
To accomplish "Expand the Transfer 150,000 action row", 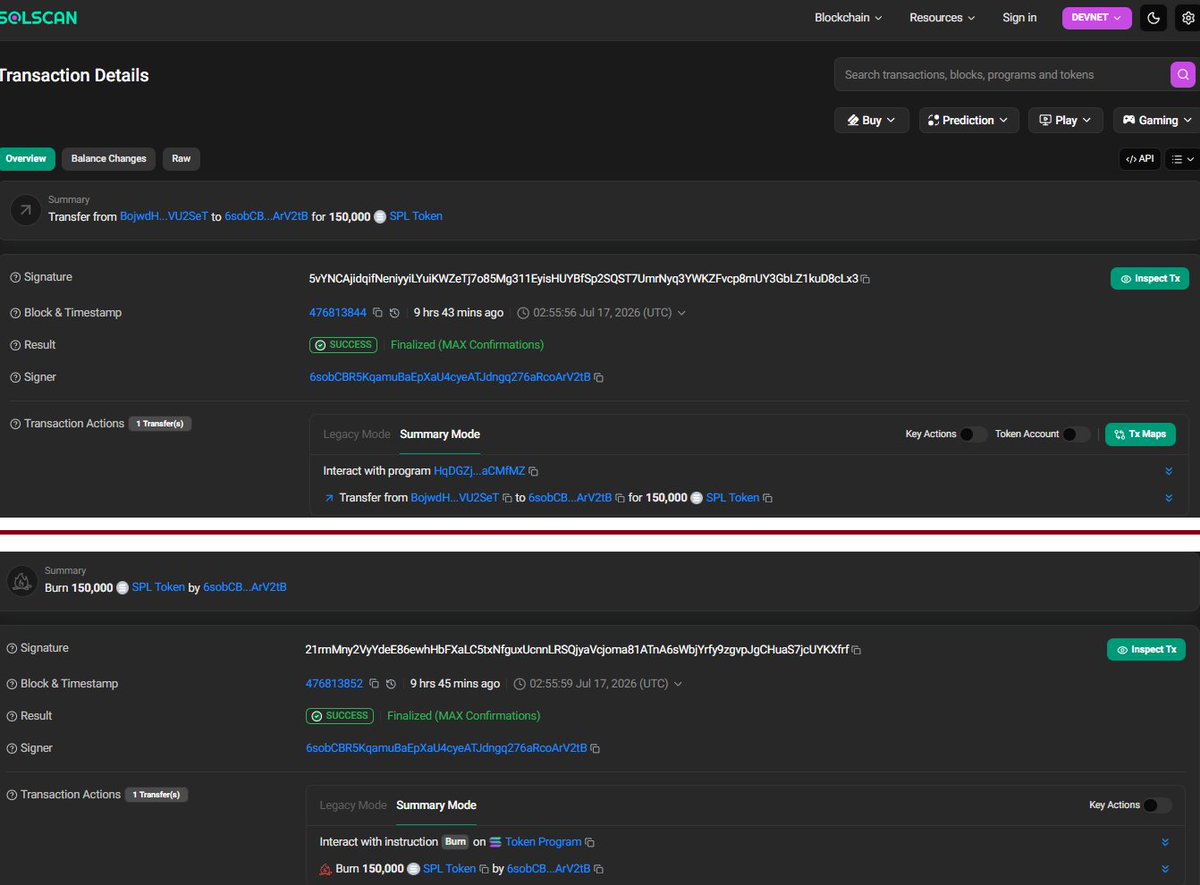I will pos(1169,498).
